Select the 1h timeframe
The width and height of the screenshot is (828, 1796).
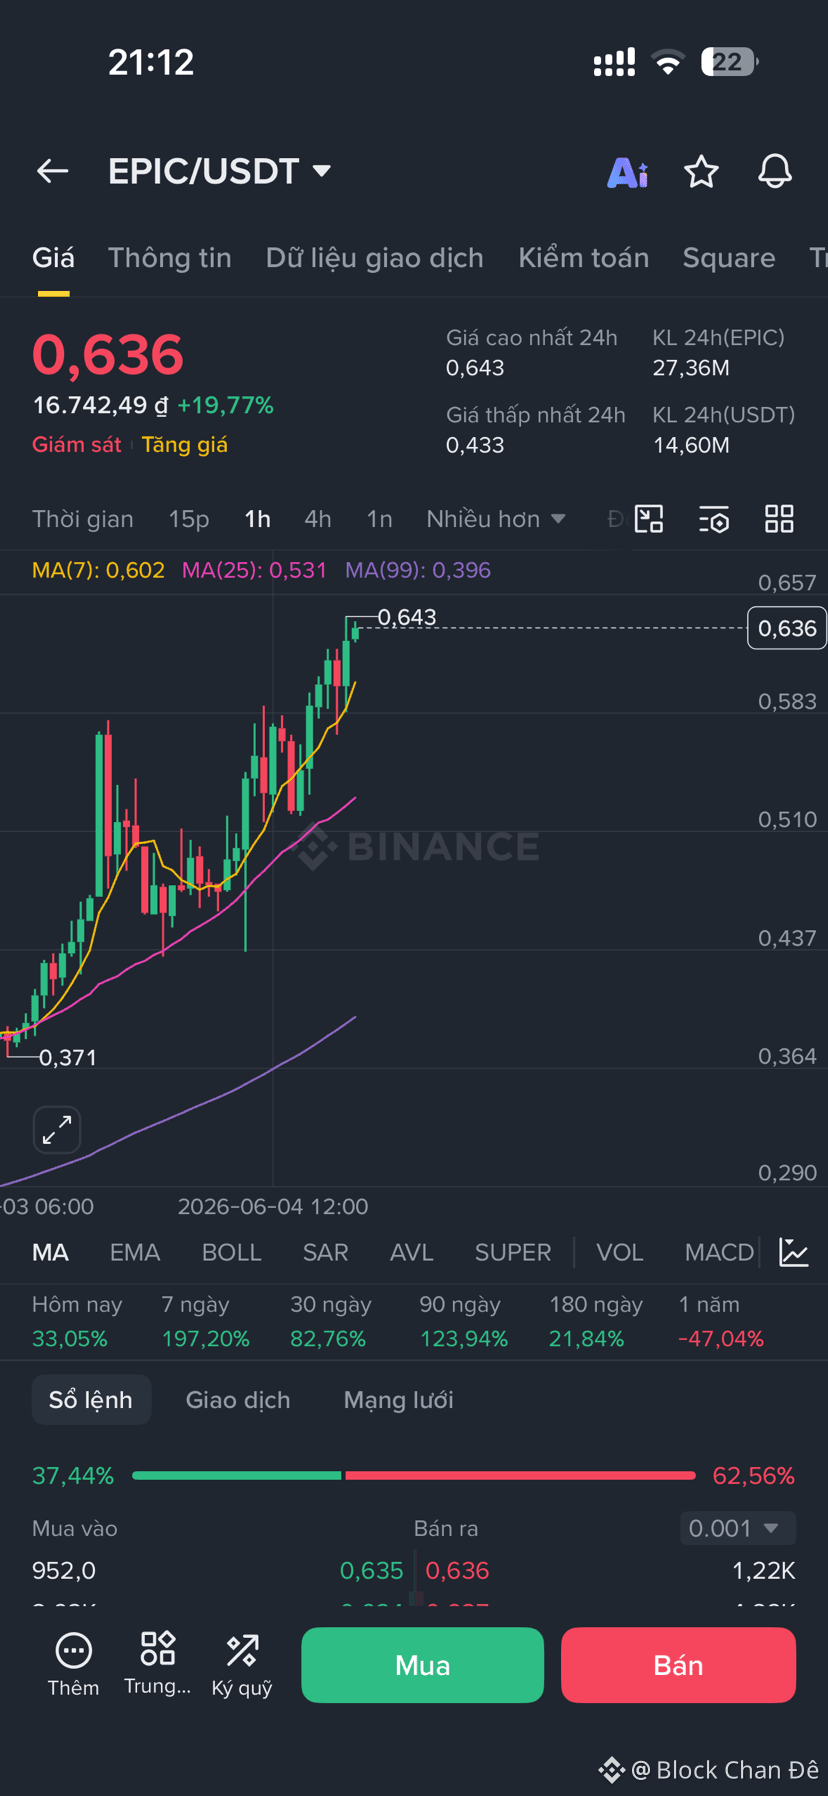coord(257,519)
